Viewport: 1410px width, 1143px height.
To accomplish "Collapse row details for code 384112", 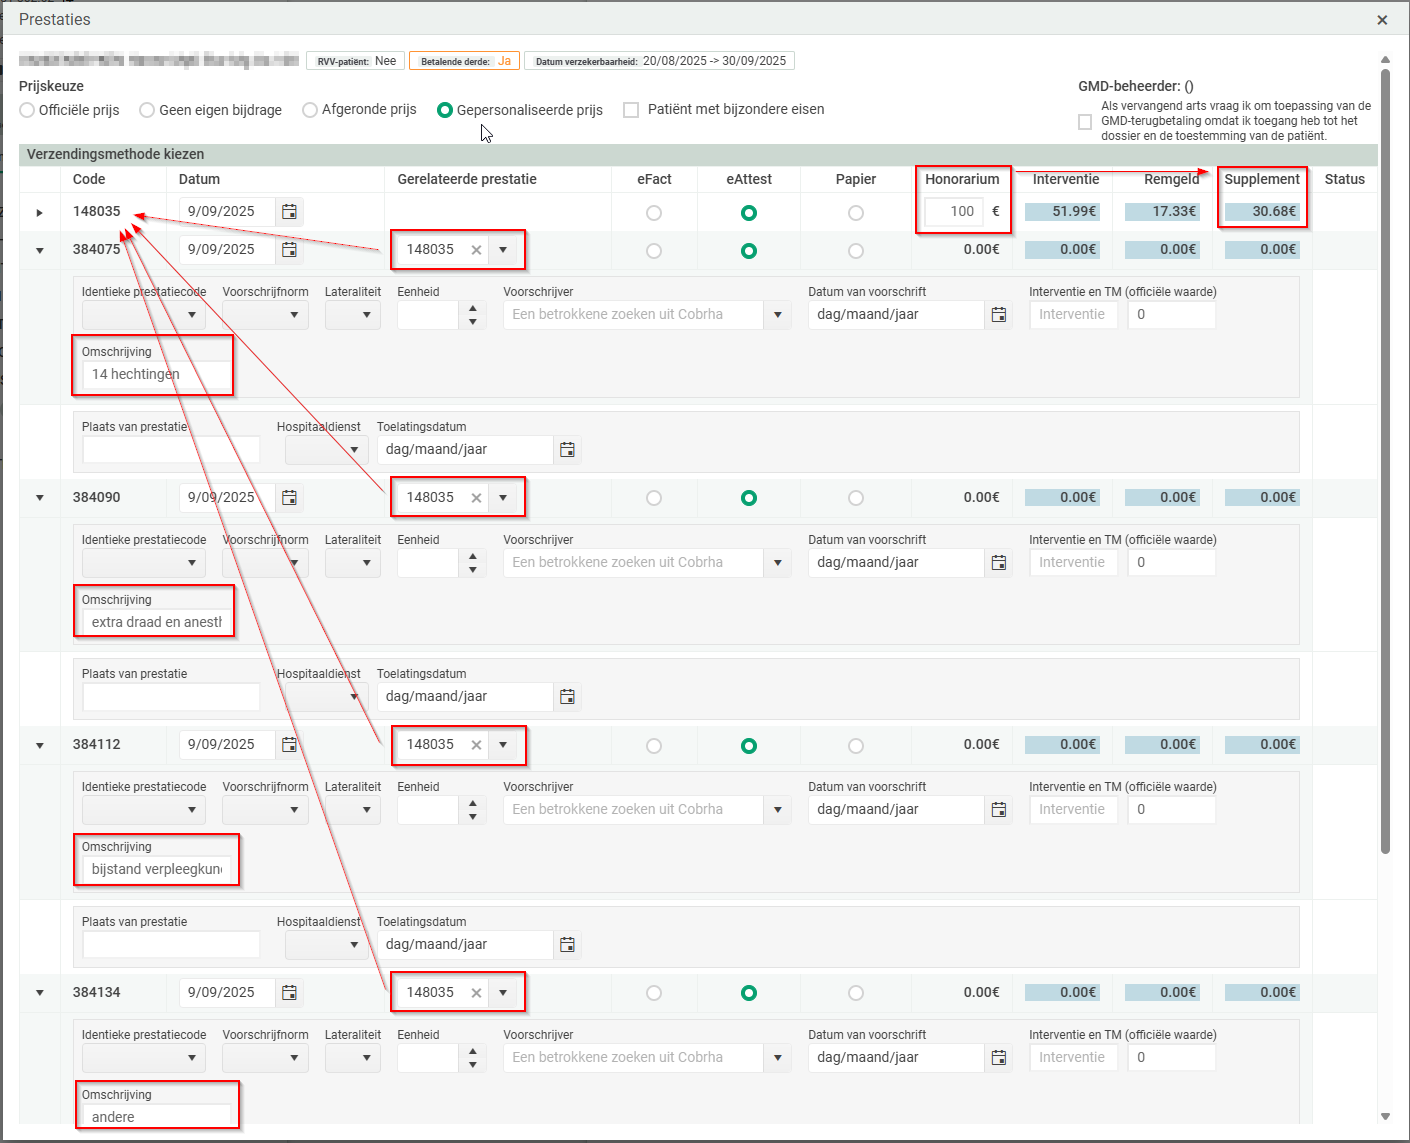I will click(x=40, y=746).
